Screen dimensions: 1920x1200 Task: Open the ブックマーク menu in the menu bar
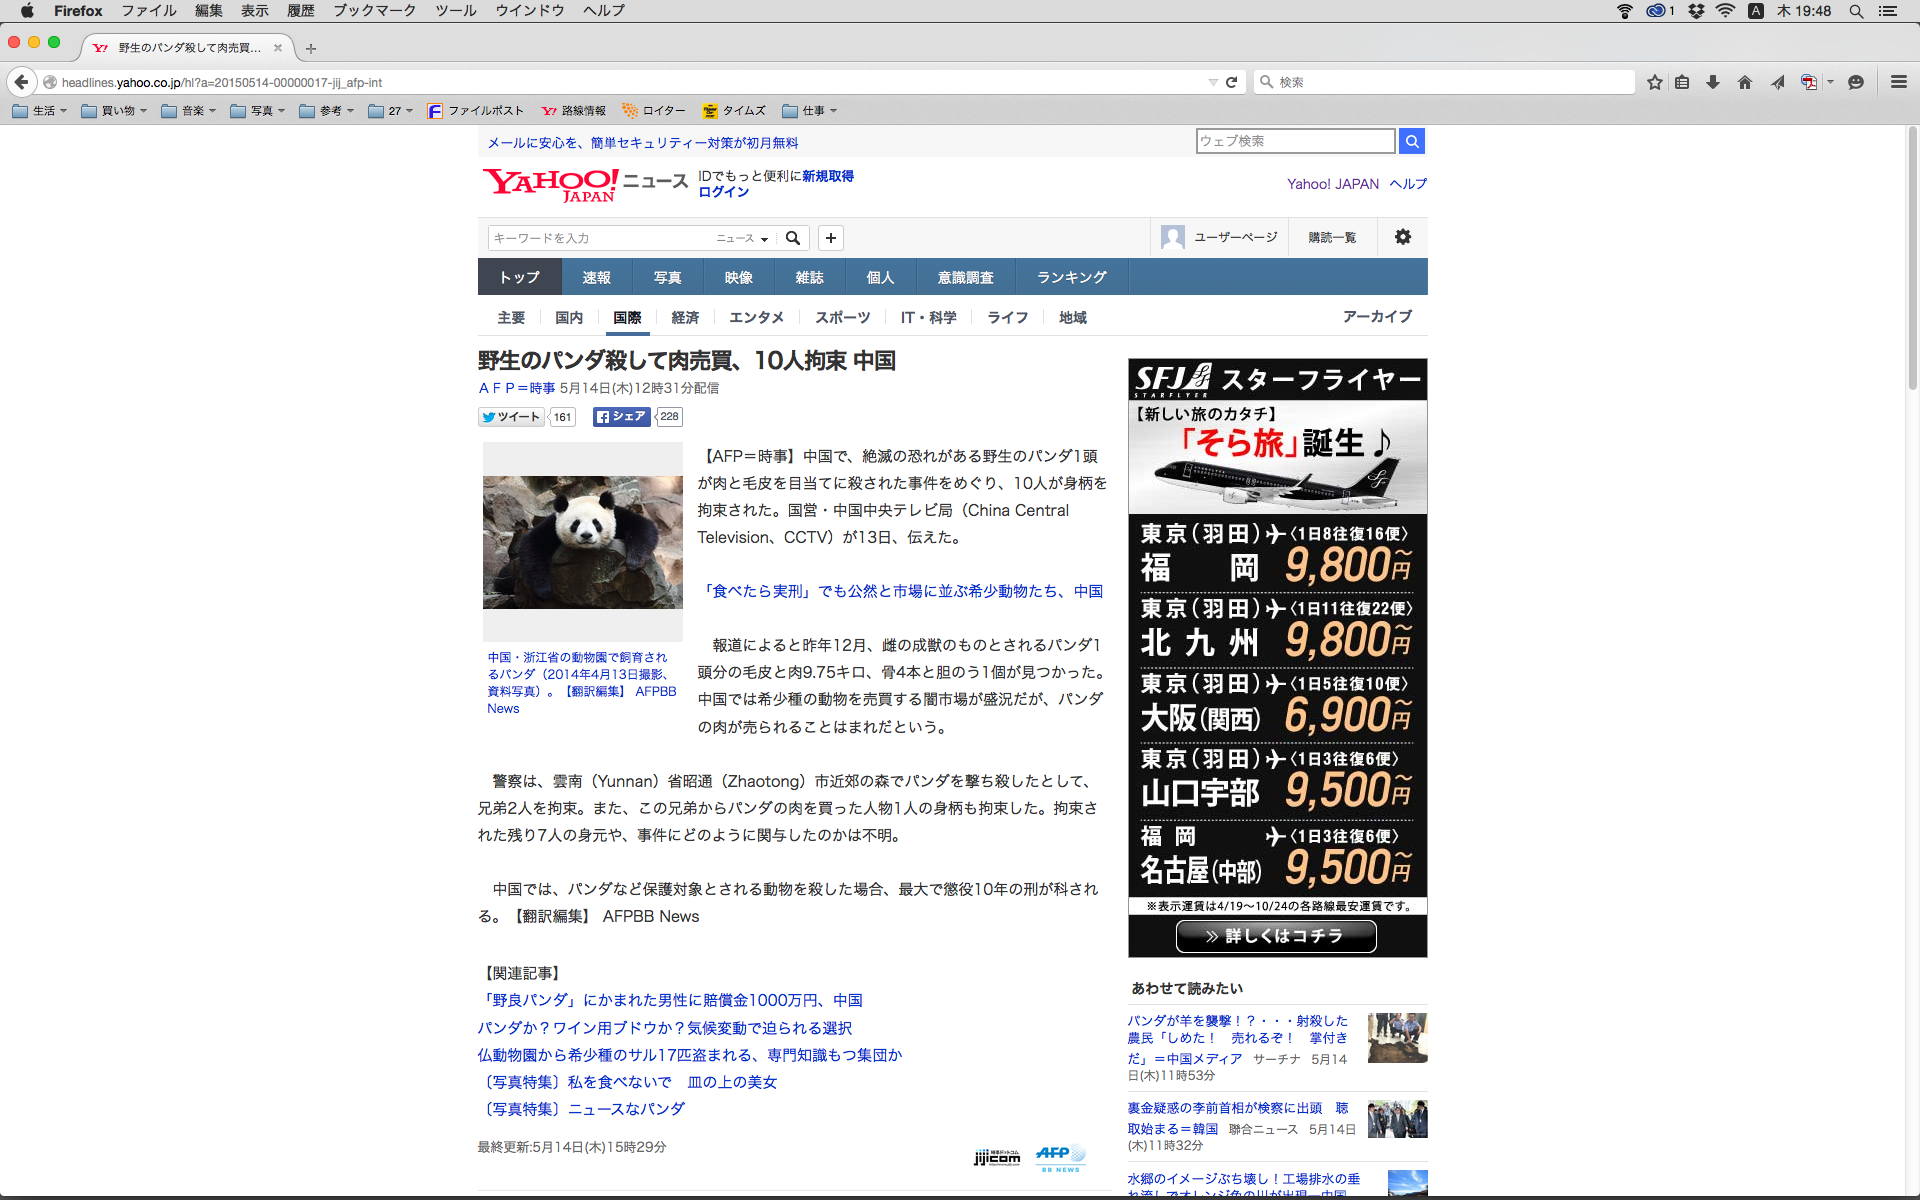(x=374, y=10)
